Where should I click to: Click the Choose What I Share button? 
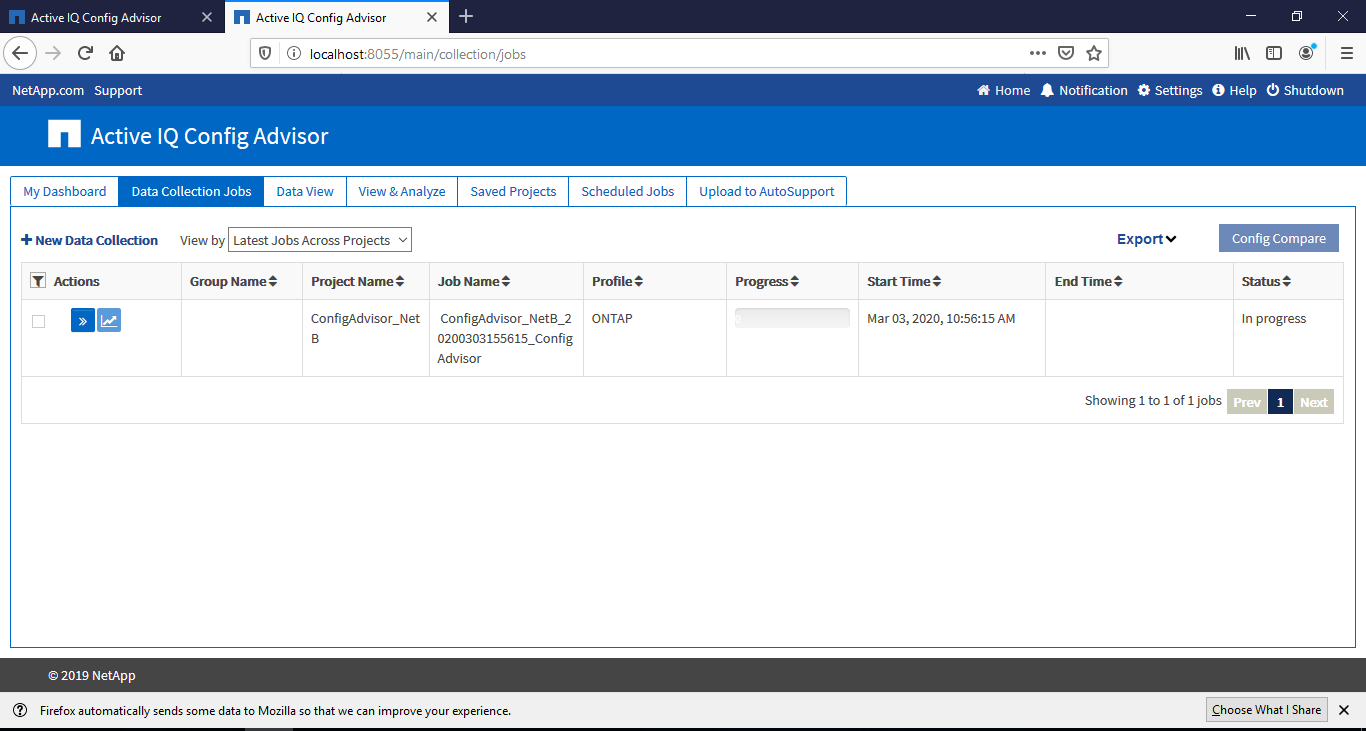pyautogui.click(x=1266, y=709)
